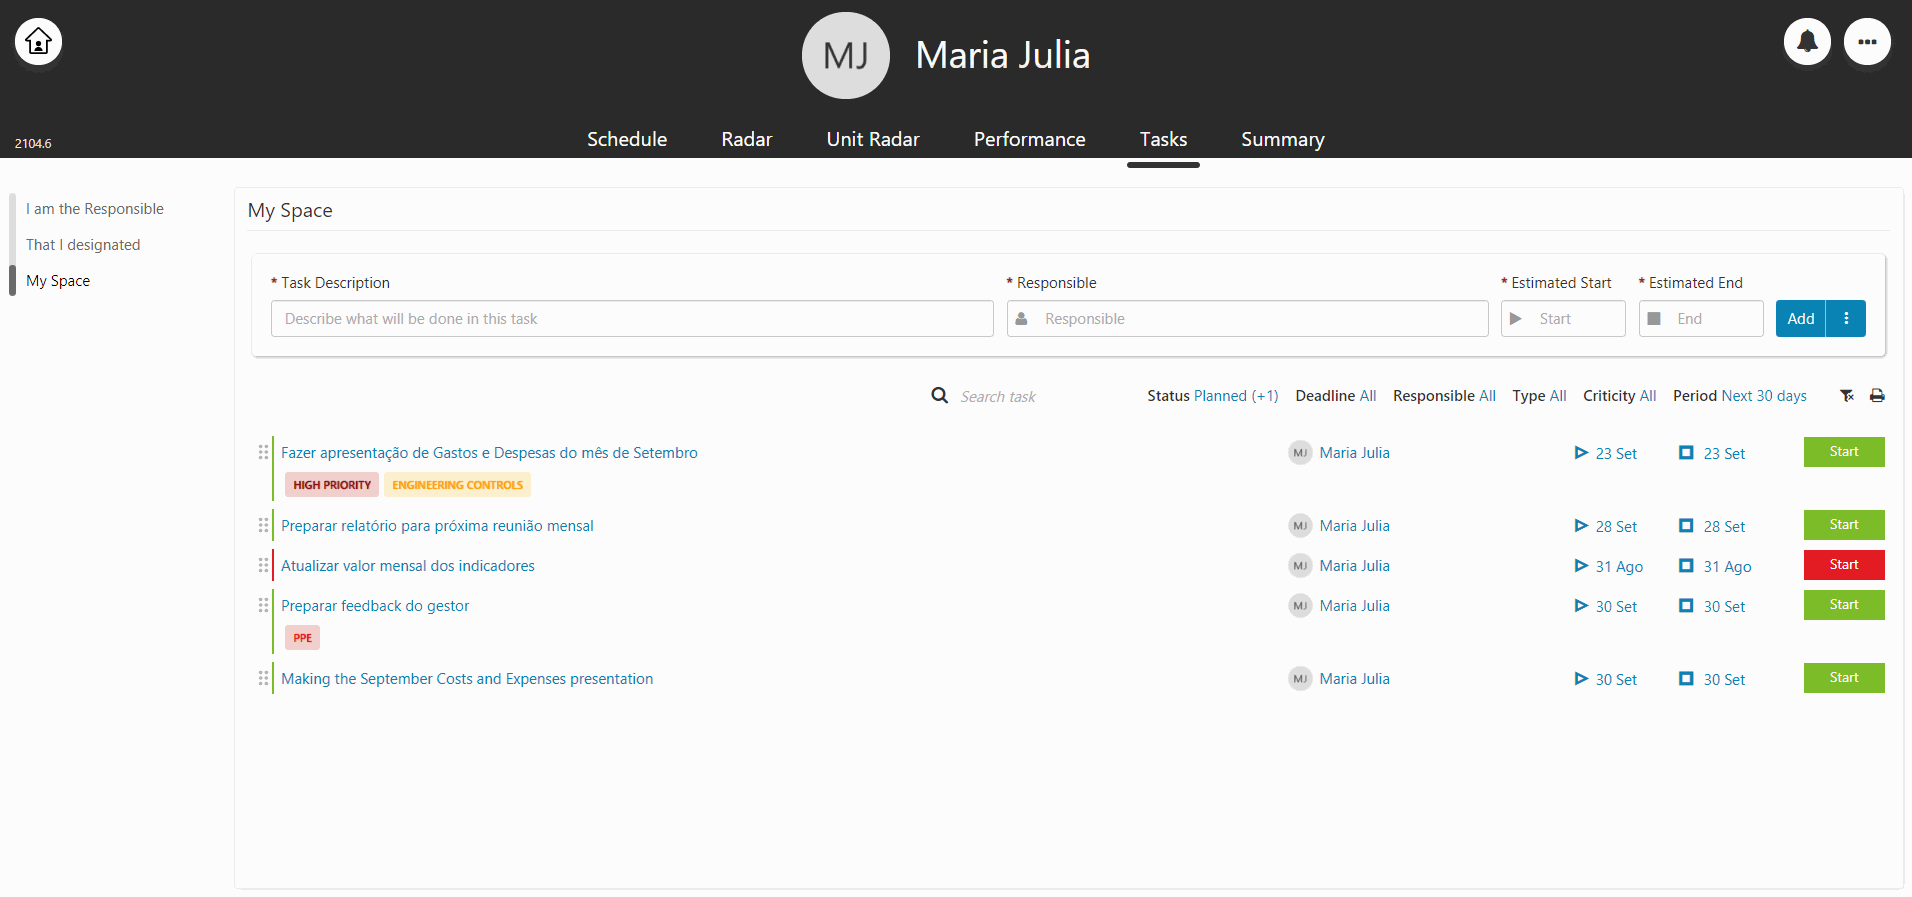
Task: Grab drag handle of 'Fazer apresentação' task
Action: 263,452
